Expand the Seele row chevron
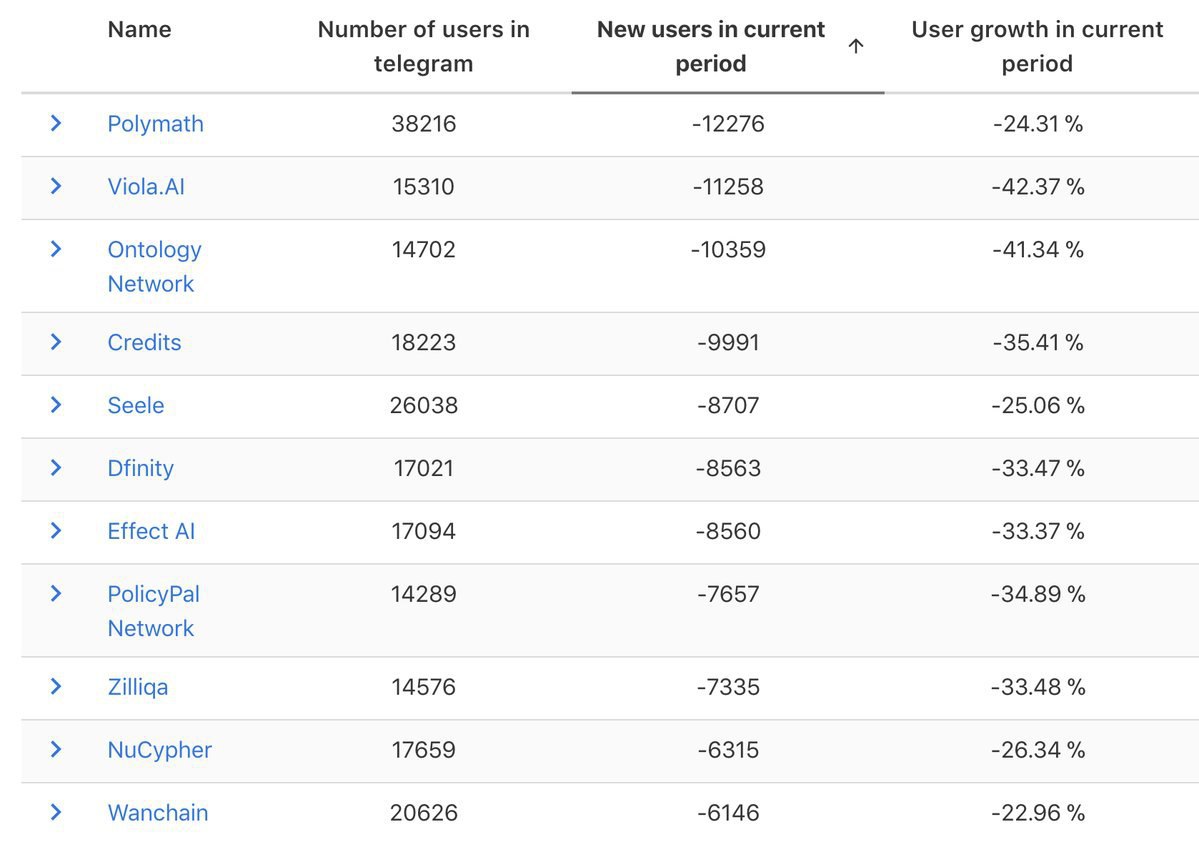This screenshot has width=1199, height=842. [x=56, y=405]
